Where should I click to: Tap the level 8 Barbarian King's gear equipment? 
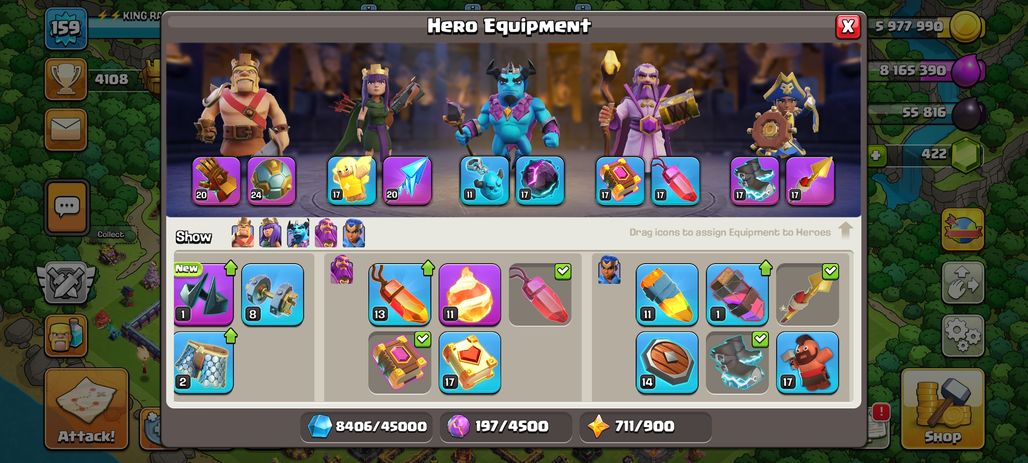[x=273, y=294]
